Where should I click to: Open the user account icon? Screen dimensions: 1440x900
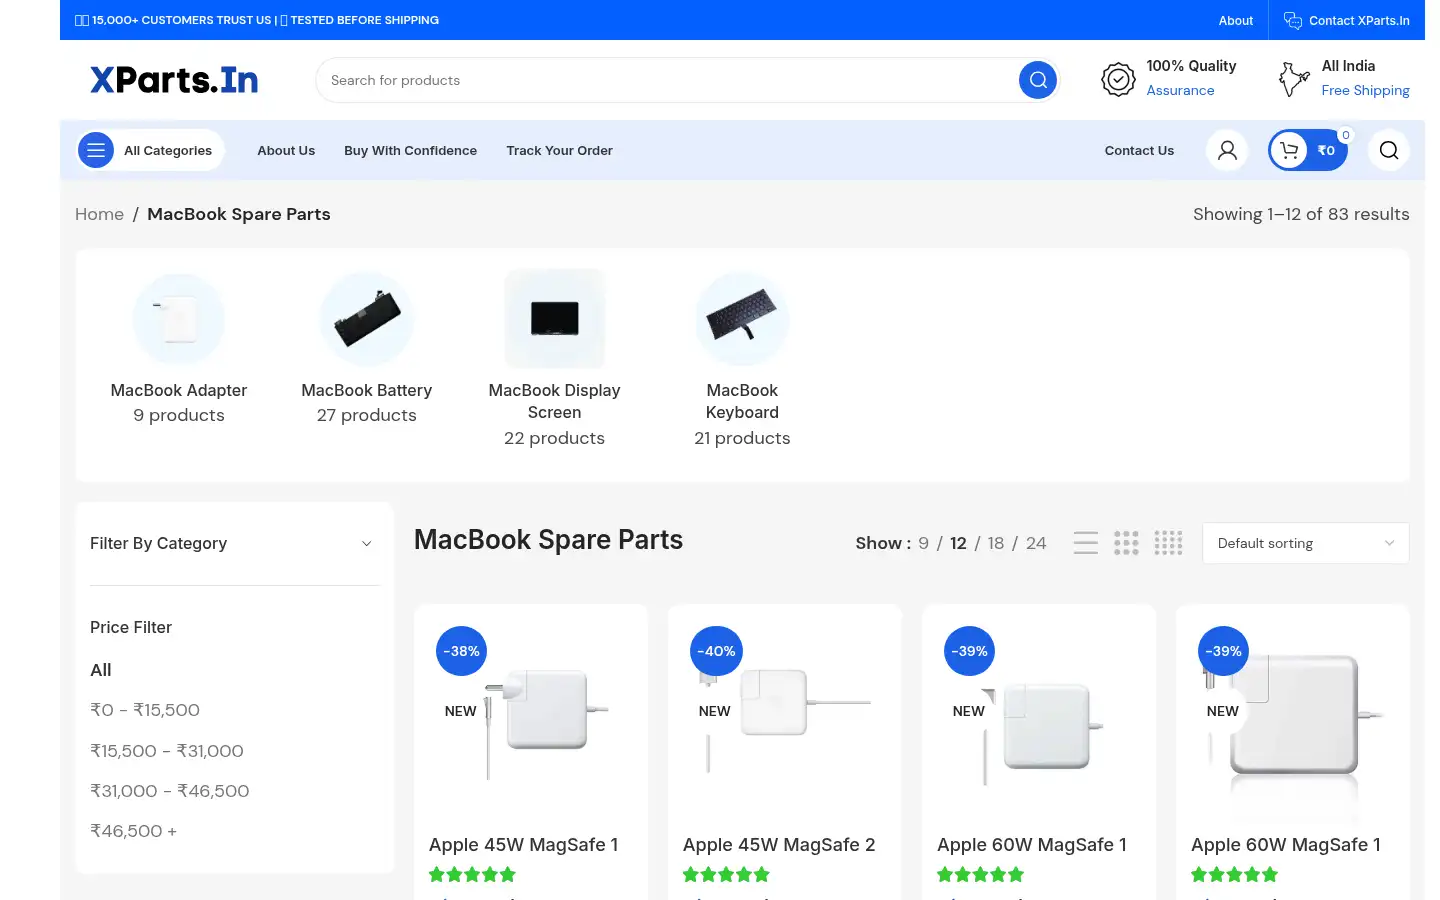[x=1227, y=150]
